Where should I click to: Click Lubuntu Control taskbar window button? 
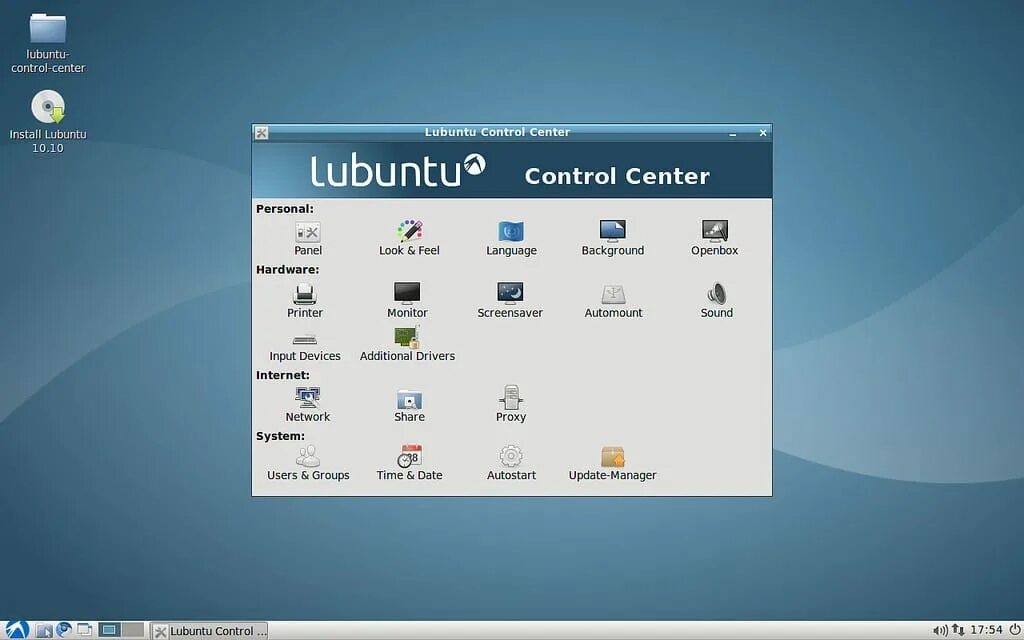tap(210, 631)
